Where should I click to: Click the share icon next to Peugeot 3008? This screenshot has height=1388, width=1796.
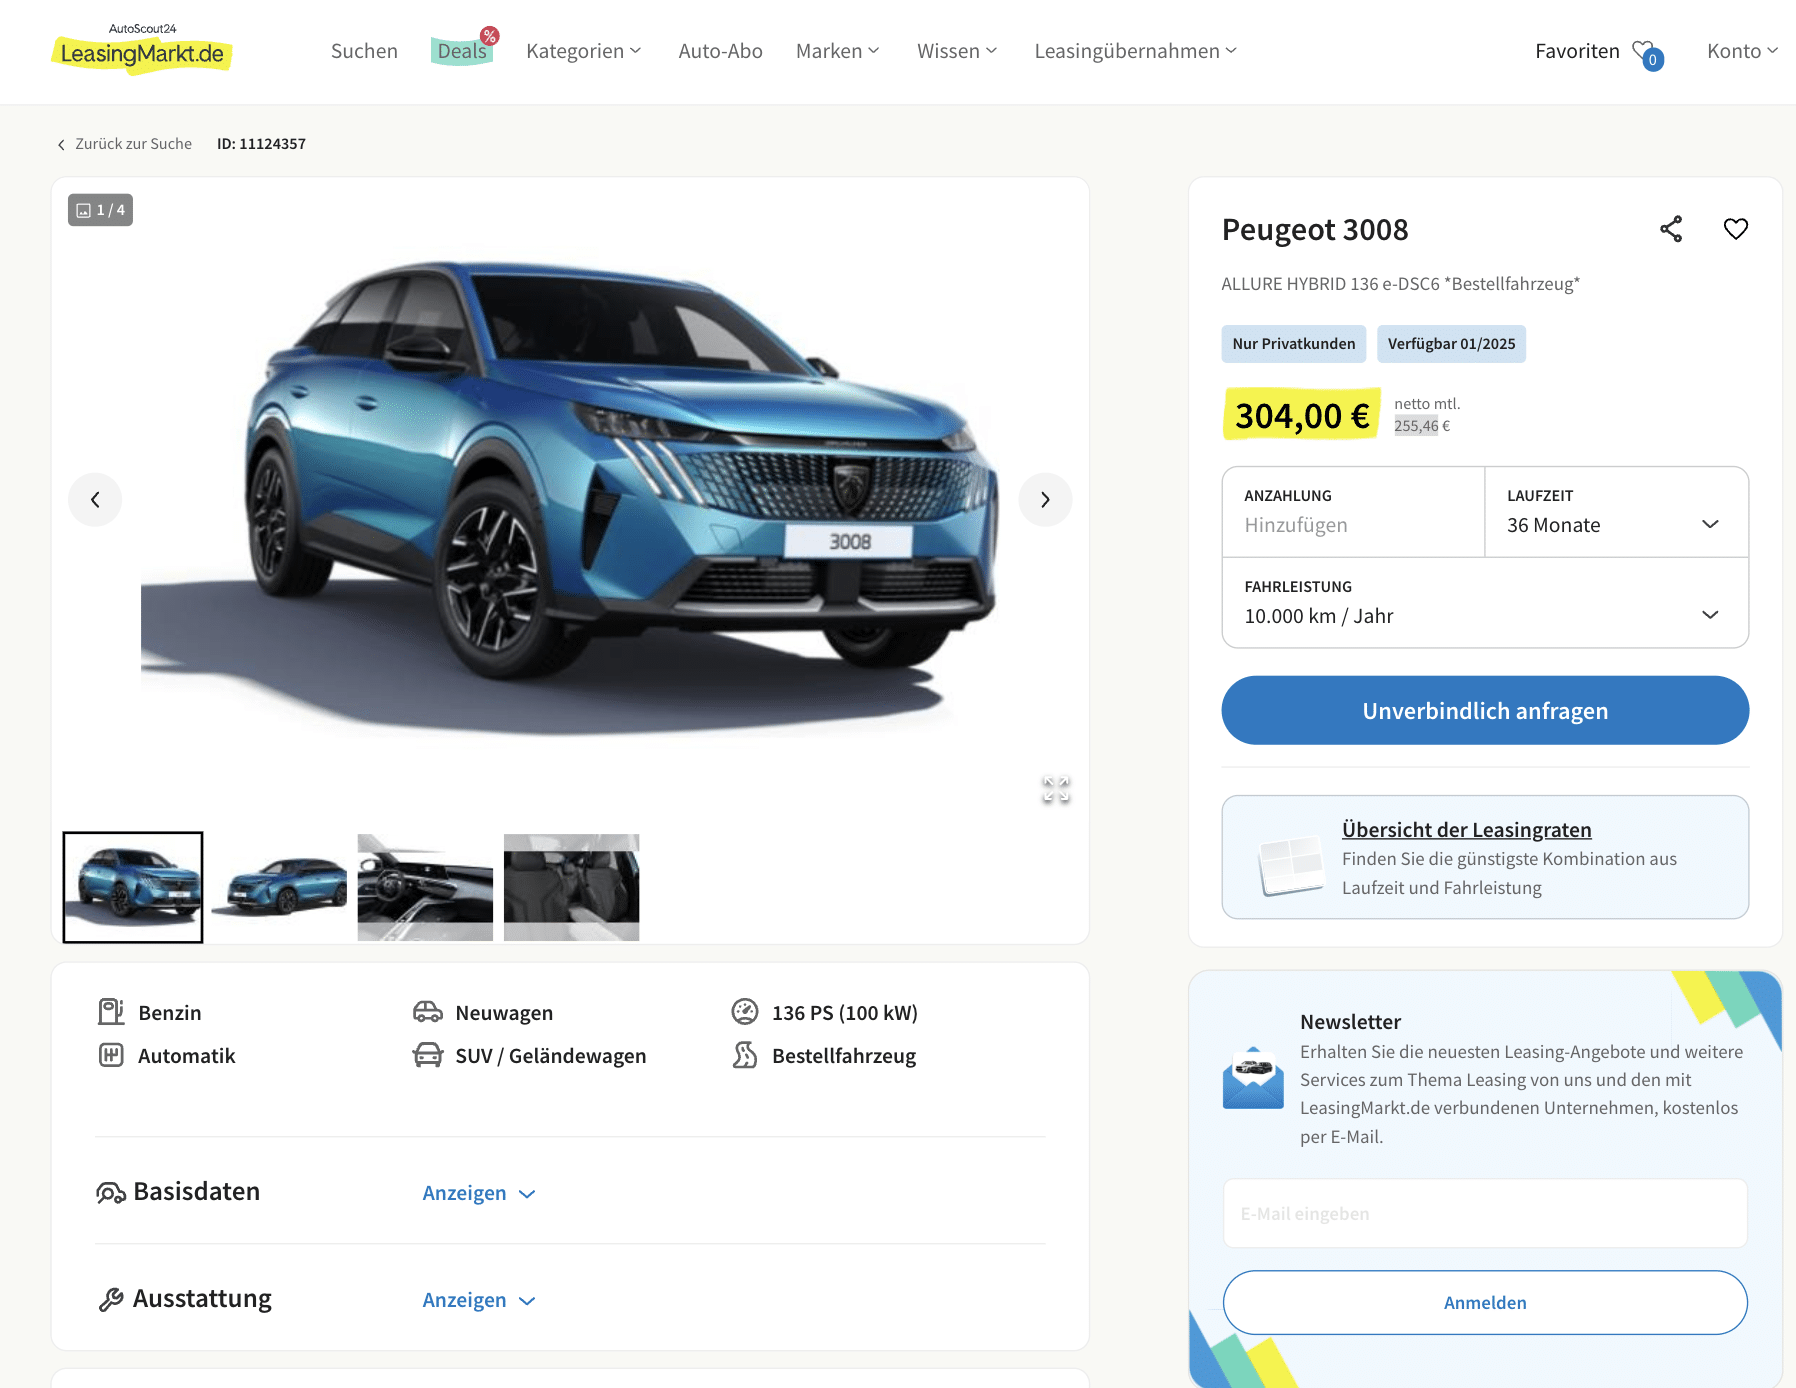pos(1671,229)
